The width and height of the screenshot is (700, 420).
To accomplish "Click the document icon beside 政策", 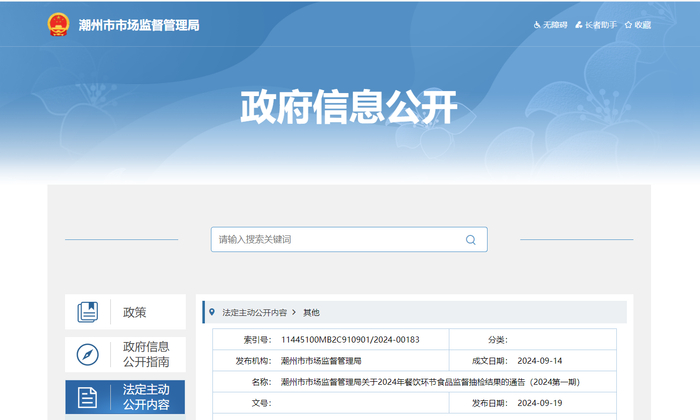I will (x=88, y=312).
